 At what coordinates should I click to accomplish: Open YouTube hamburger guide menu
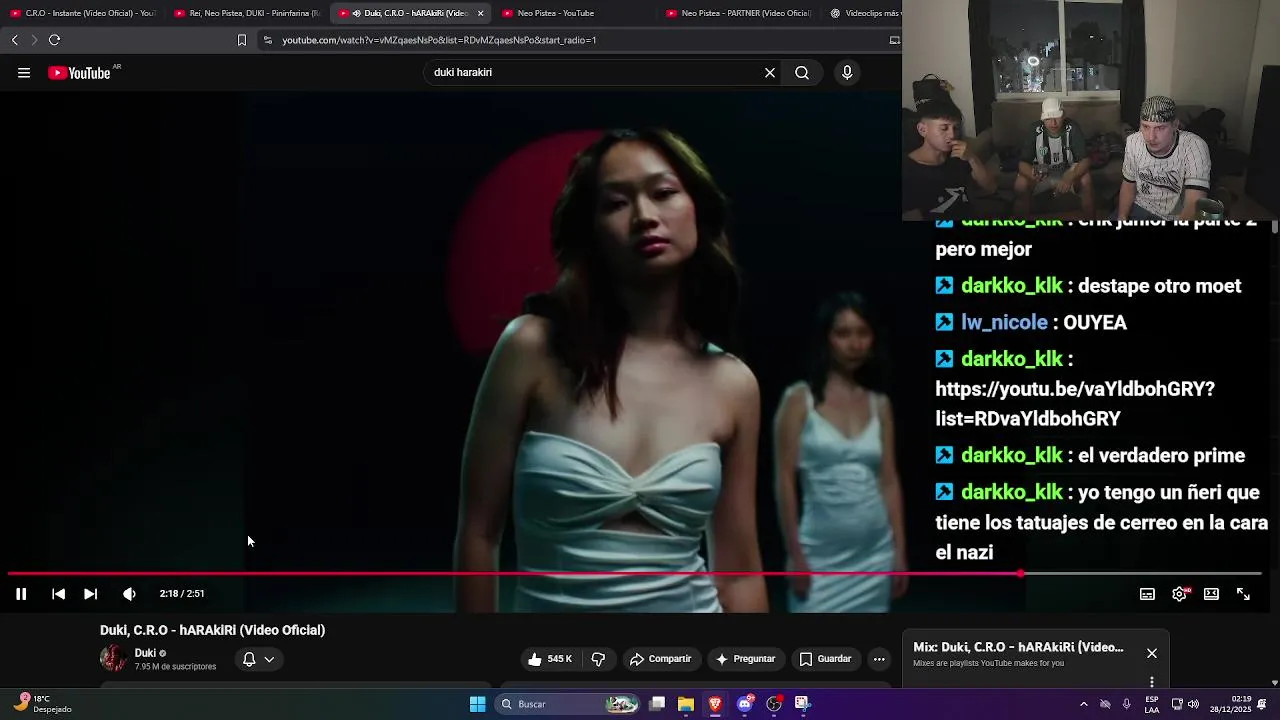click(24, 73)
